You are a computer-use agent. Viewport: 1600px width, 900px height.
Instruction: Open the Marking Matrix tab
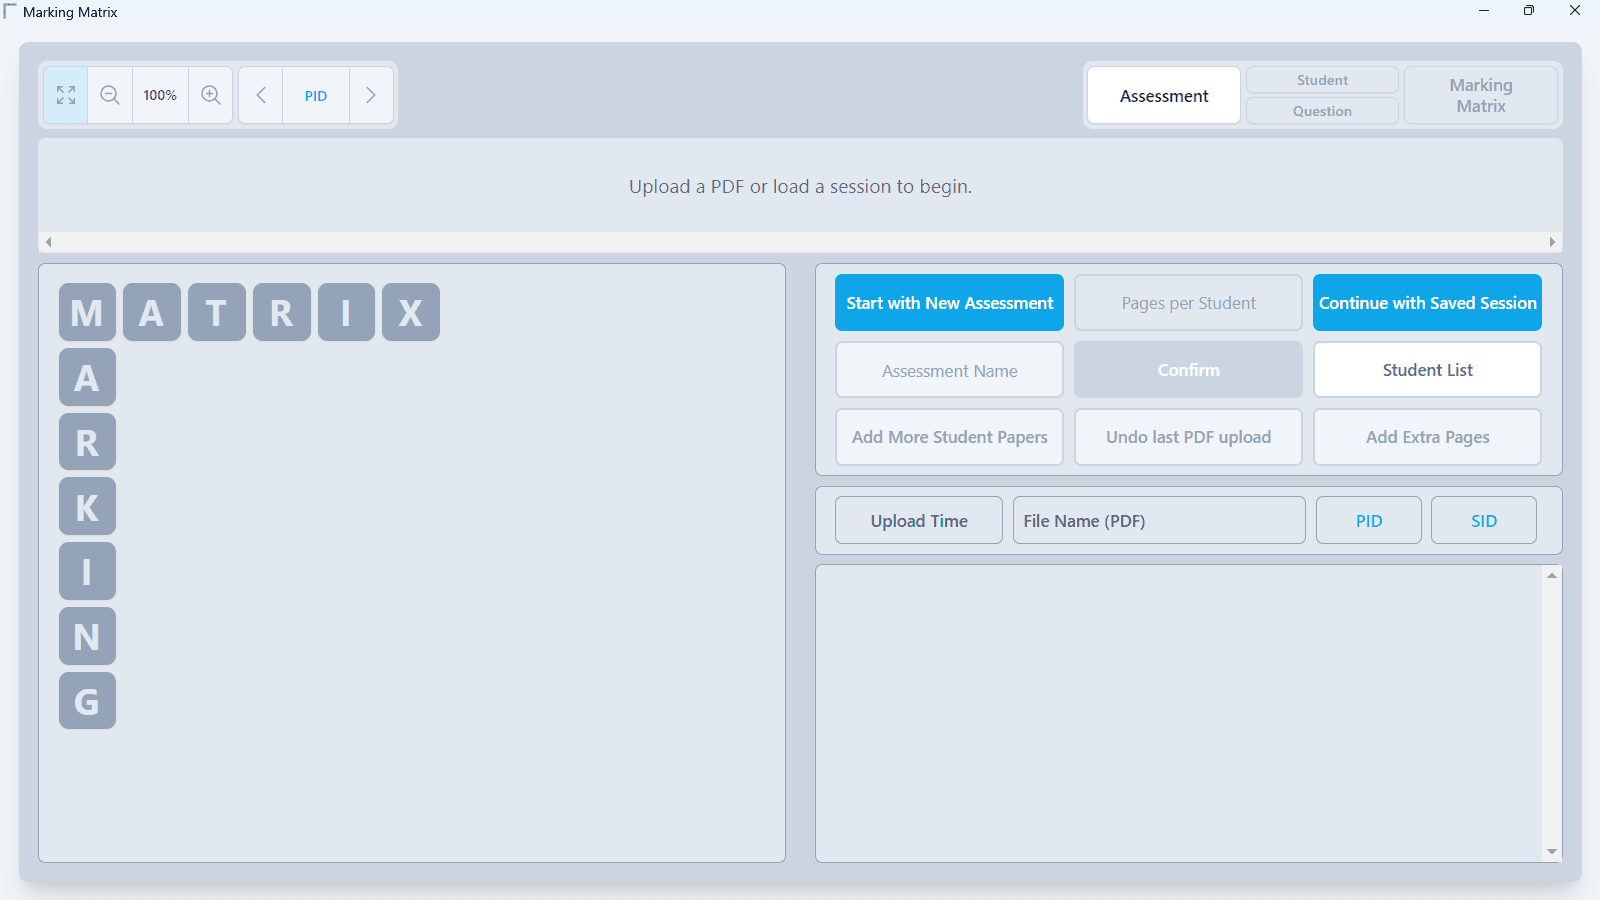(1480, 96)
